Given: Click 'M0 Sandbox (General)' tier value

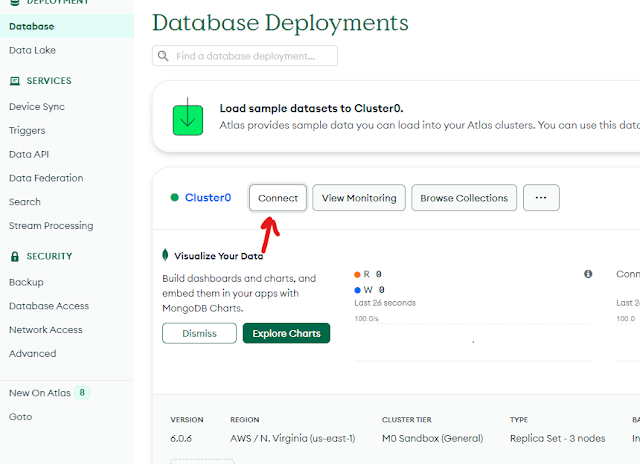Looking at the screenshot, I should pos(432,439).
